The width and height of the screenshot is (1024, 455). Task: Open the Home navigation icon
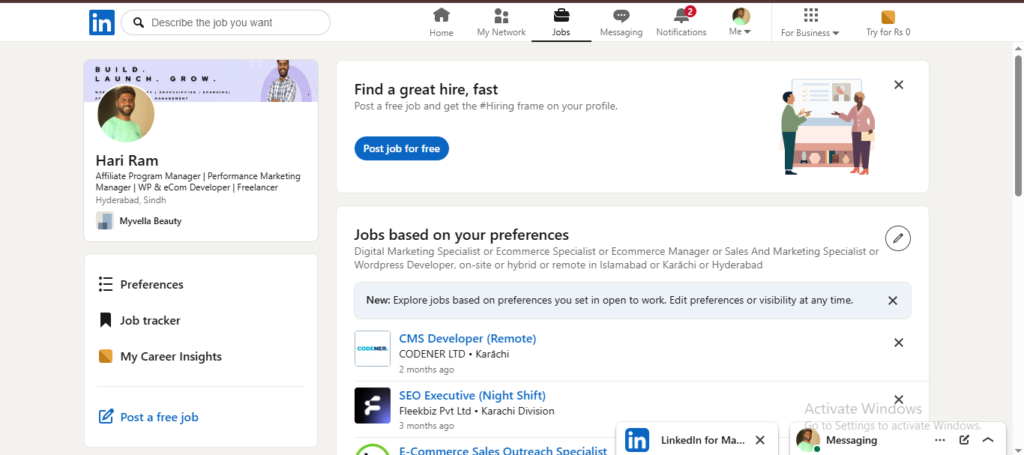(x=441, y=22)
